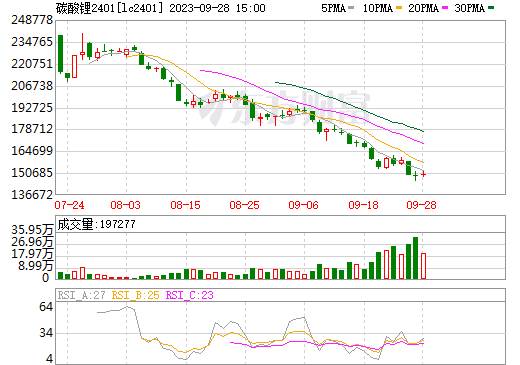Click the 10PMA orange legend swatch

coord(399,8)
